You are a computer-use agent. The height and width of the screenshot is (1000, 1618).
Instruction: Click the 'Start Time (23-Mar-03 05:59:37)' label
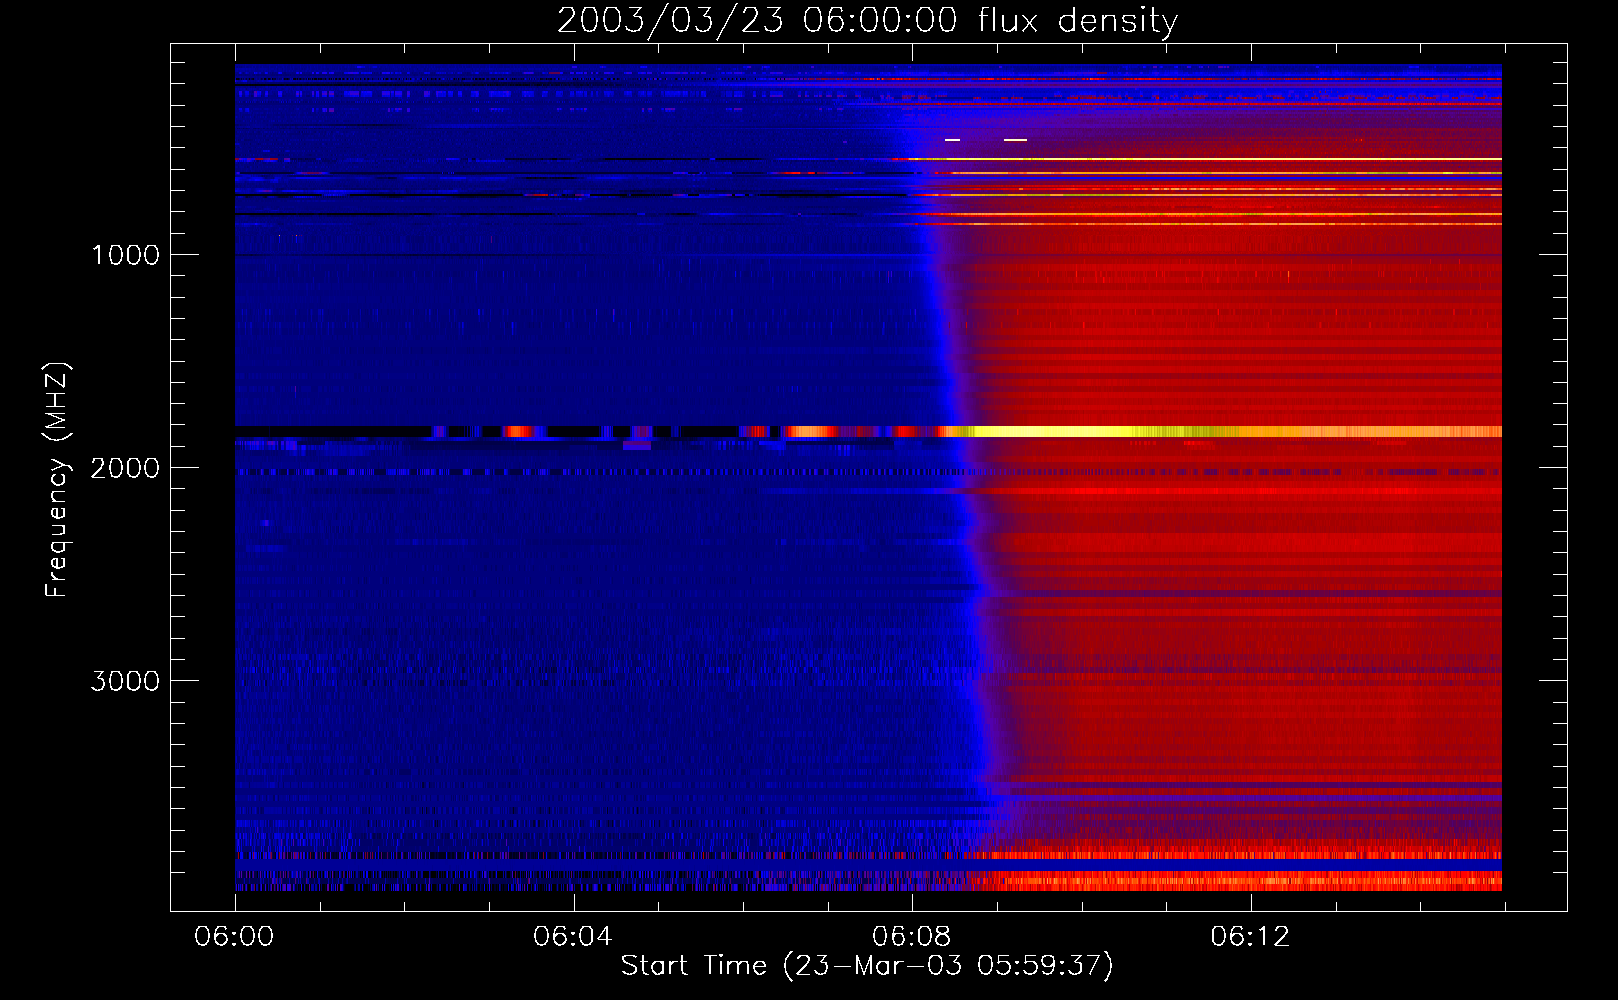point(867,966)
